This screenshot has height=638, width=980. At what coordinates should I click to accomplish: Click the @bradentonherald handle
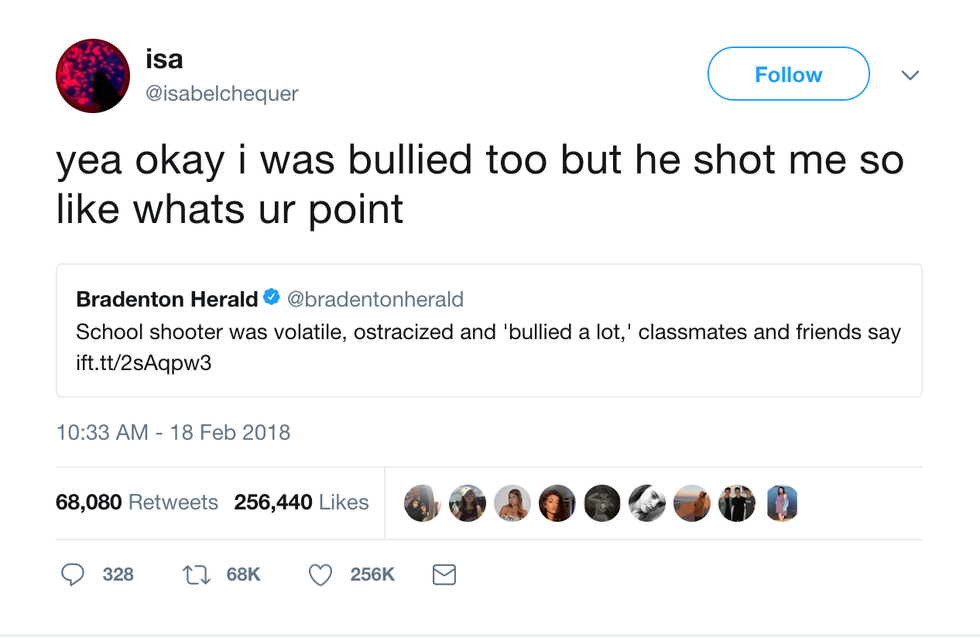click(x=375, y=299)
